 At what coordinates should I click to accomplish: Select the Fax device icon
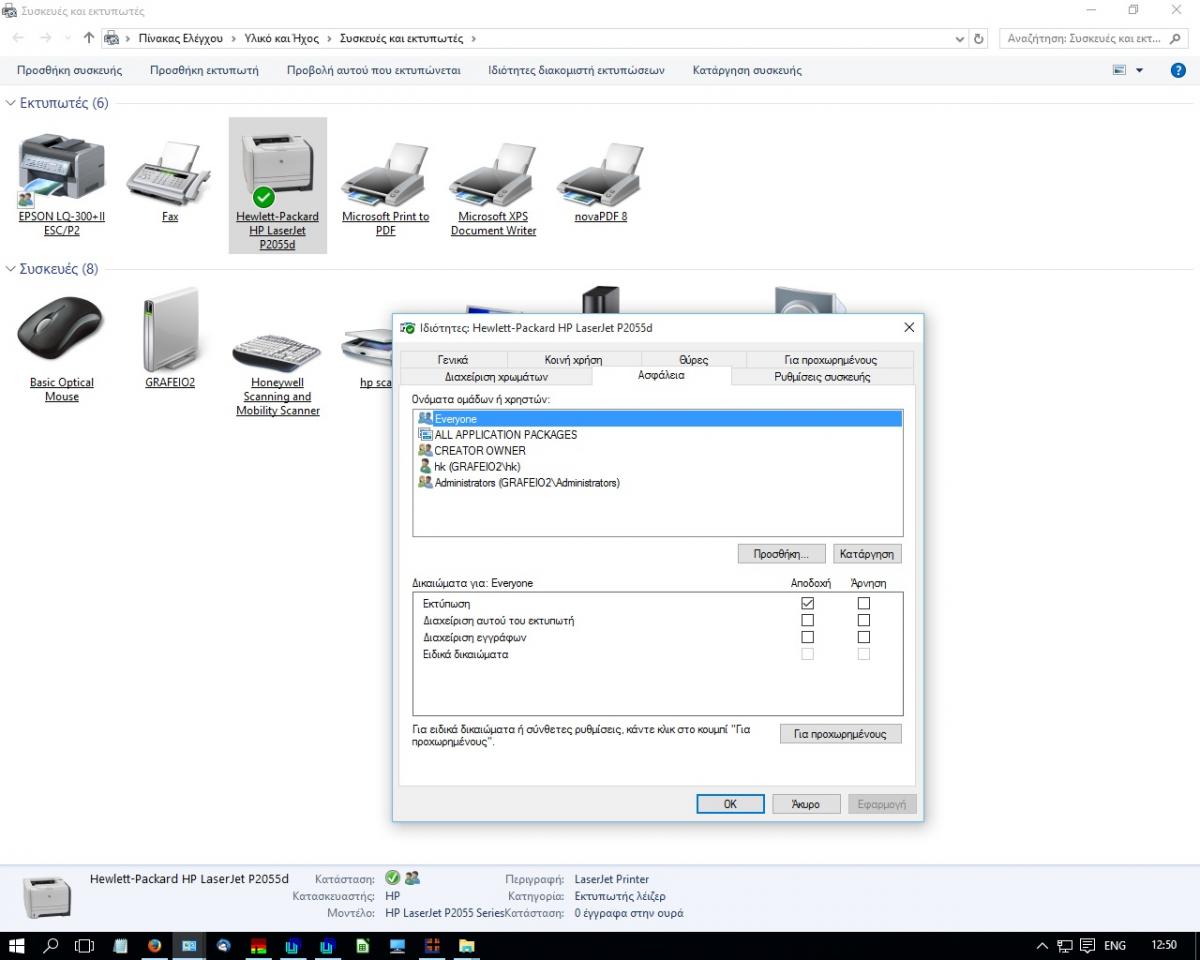169,180
